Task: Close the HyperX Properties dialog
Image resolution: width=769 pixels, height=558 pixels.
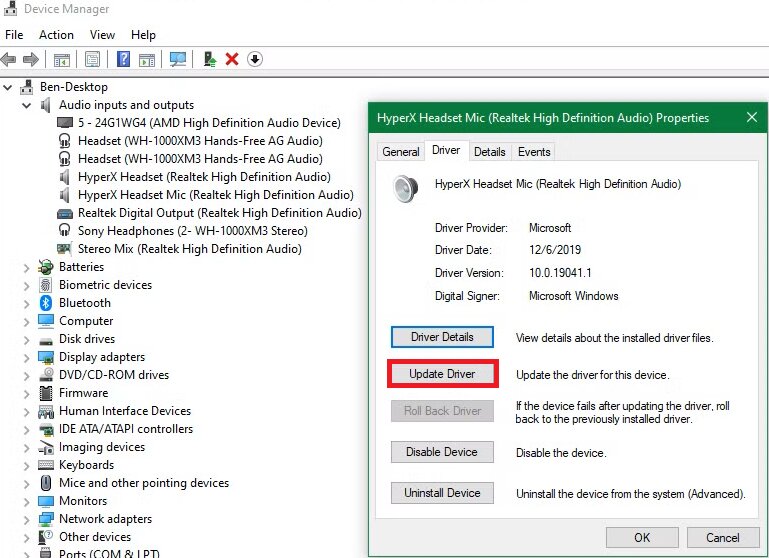Action: pyautogui.click(x=752, y=118)
